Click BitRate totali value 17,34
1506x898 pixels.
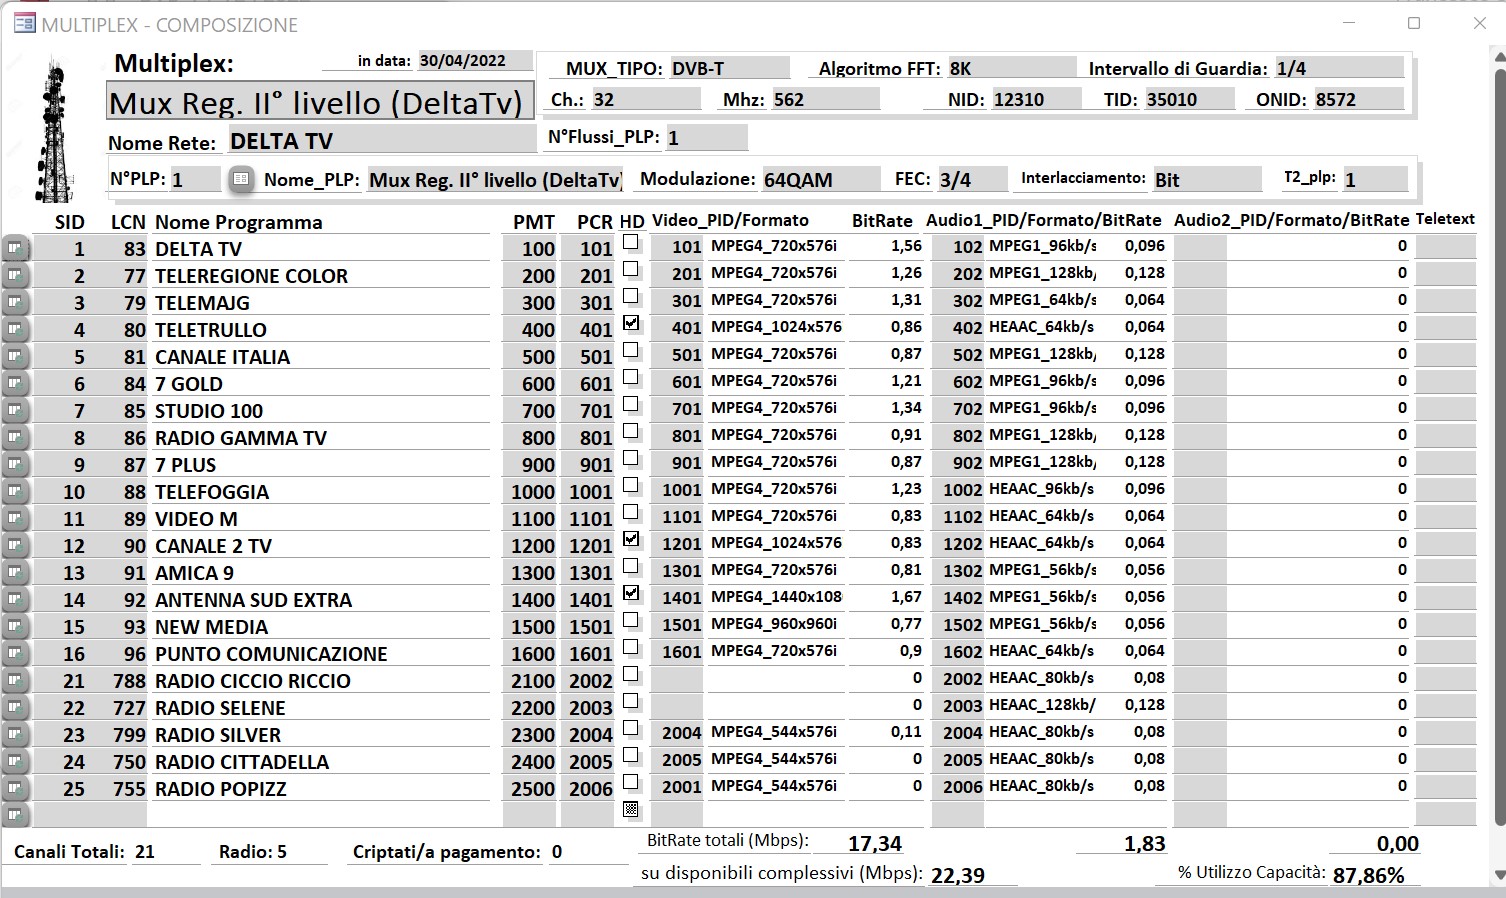(x=875, y=844)
